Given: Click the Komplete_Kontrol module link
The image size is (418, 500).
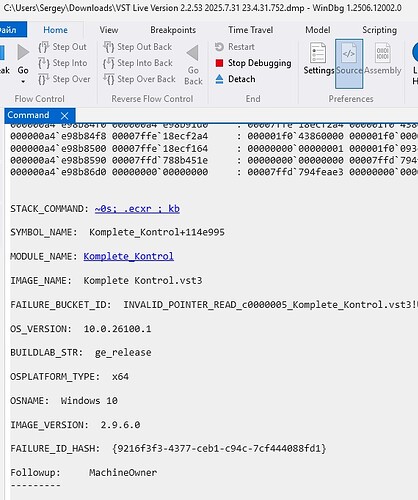Looking at the screenshot, I should click(x=128, y=256).
